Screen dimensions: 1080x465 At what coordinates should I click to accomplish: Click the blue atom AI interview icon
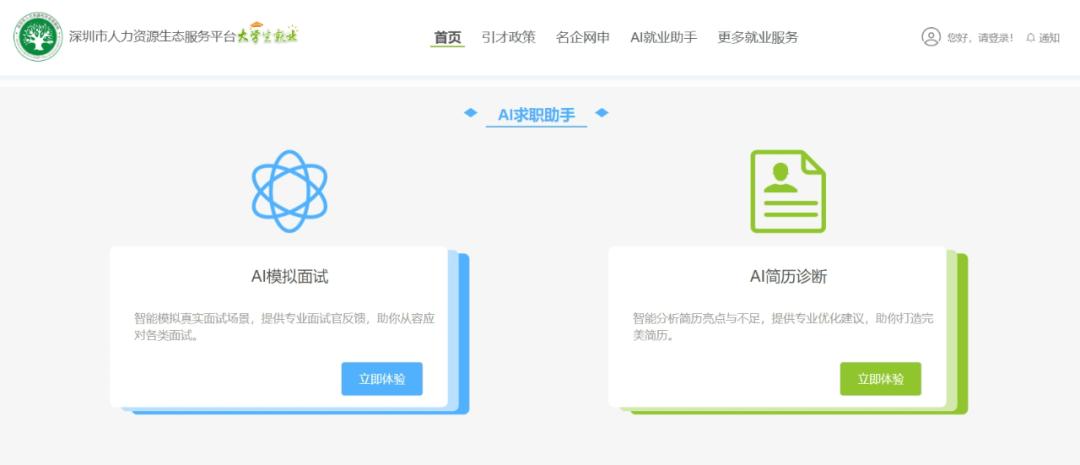click(290, 191)
